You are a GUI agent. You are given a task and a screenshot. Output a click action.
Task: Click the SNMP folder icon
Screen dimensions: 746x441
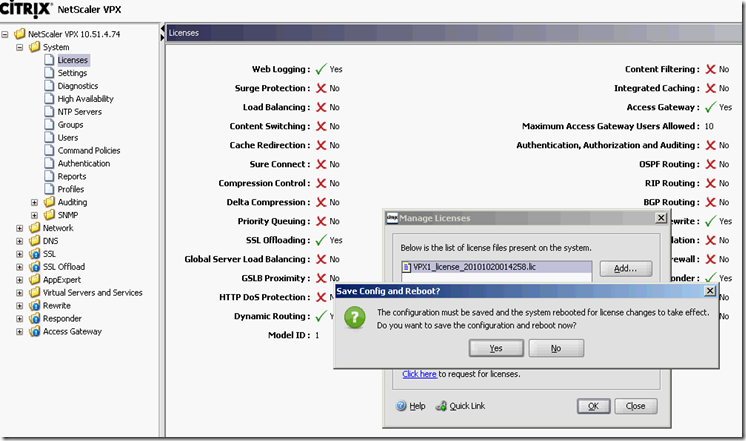(x=49, y=215)
